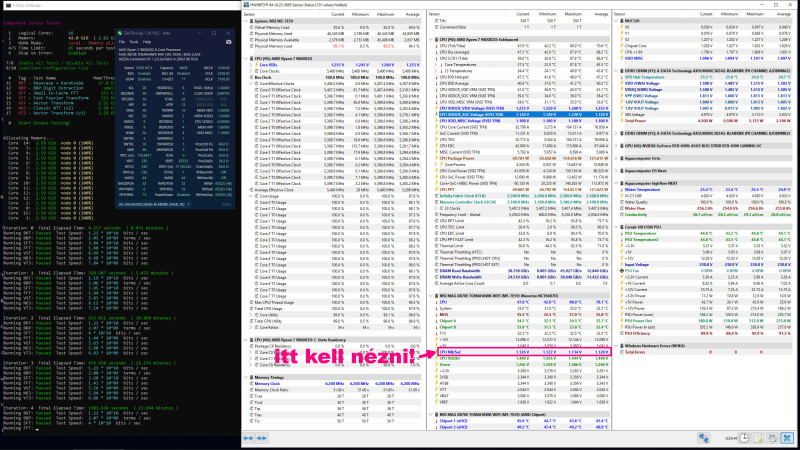Click thermometer icon of Water Temperature row
Screen dimensions: 800x450
tap(622, 190)
